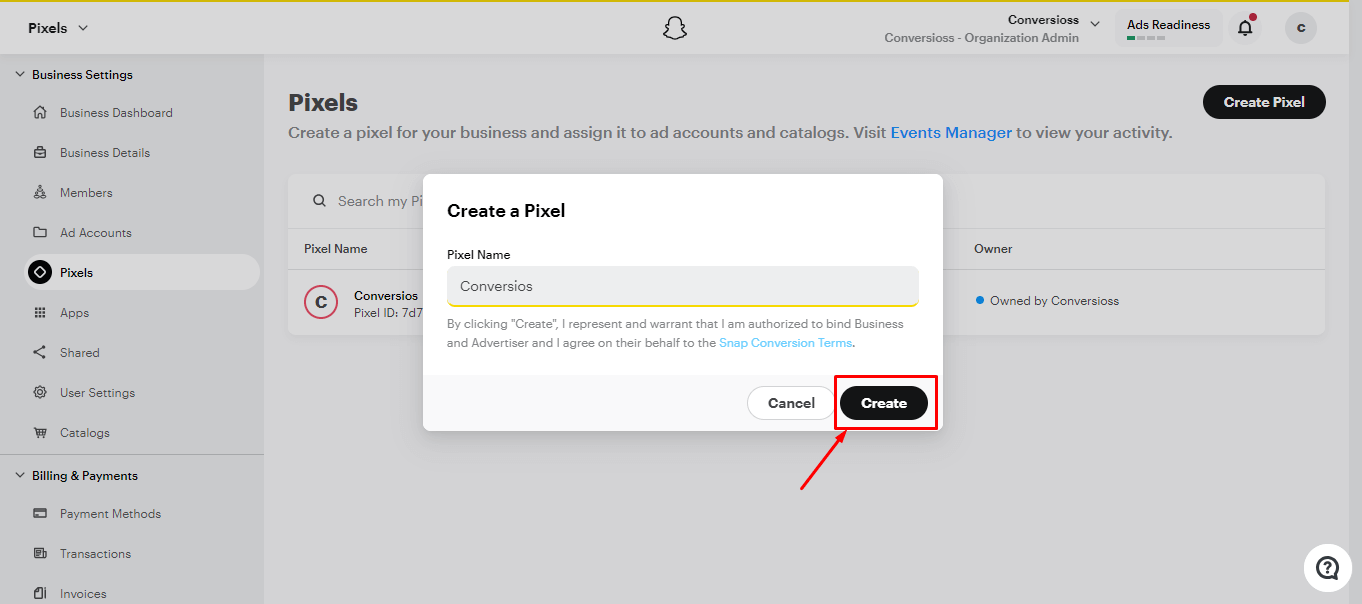Open the help chat bubble icon
Image resolution: width=1362 pixels, height=604 pixels.
click(x=1327, y=568)
